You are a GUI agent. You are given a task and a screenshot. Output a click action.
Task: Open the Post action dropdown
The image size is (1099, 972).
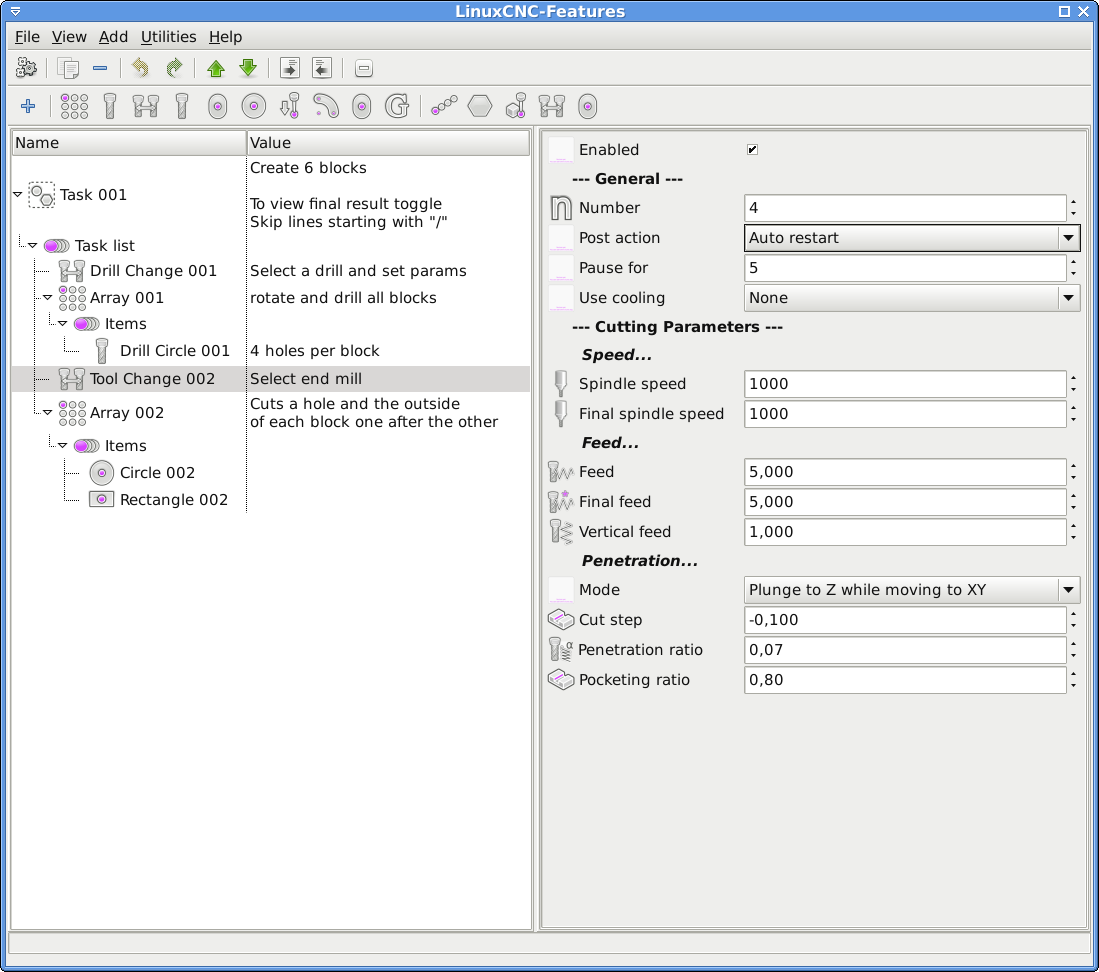coord(912,238)
